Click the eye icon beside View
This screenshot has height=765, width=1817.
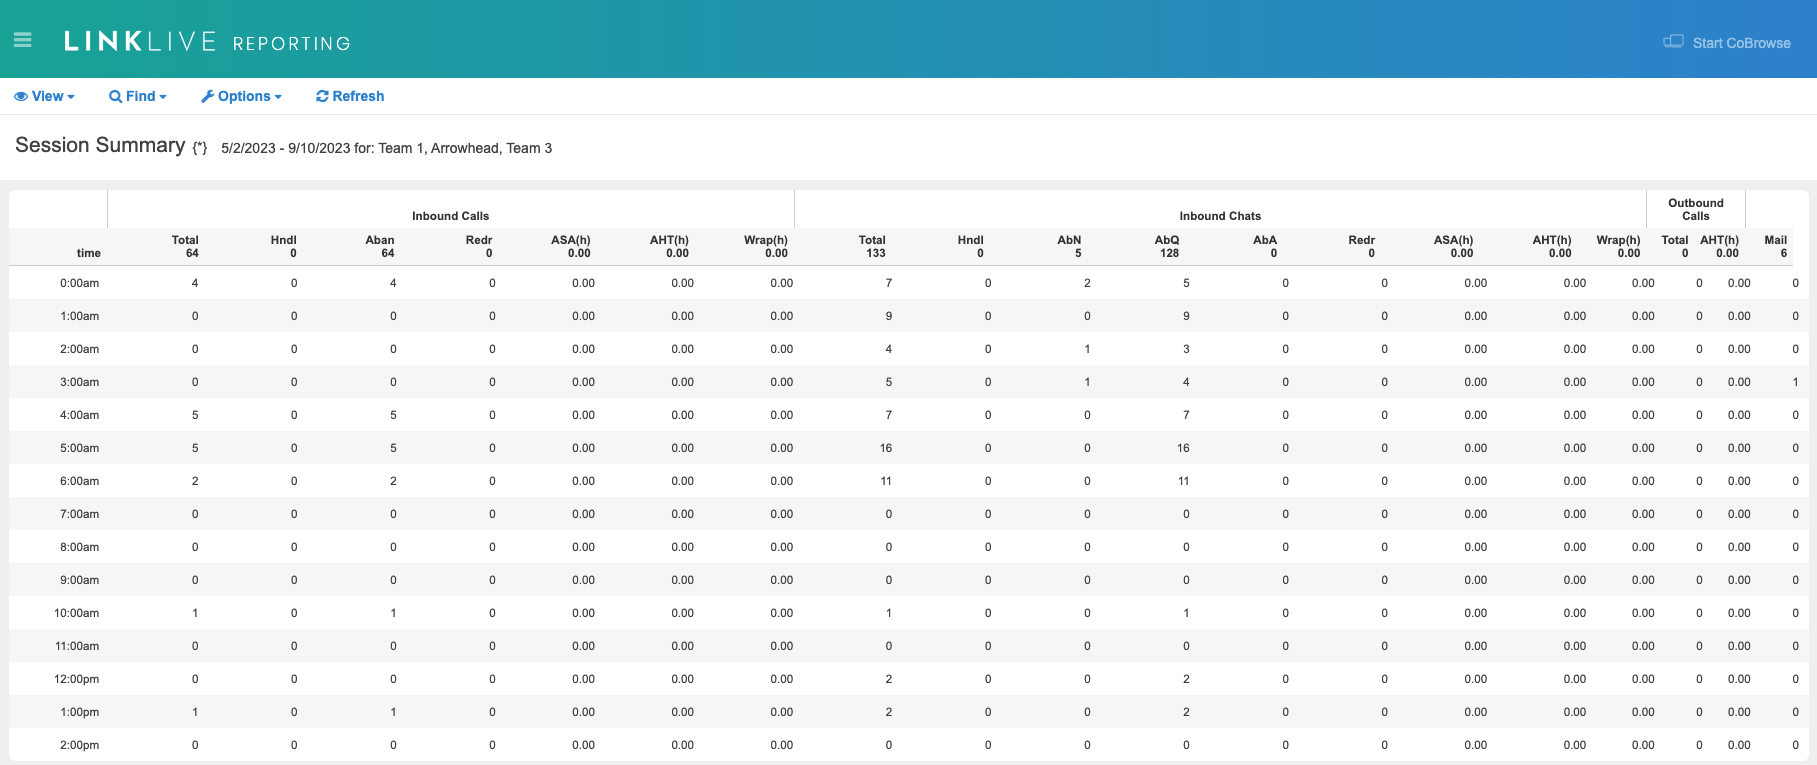pyautogui.click(x=20, y=97)
